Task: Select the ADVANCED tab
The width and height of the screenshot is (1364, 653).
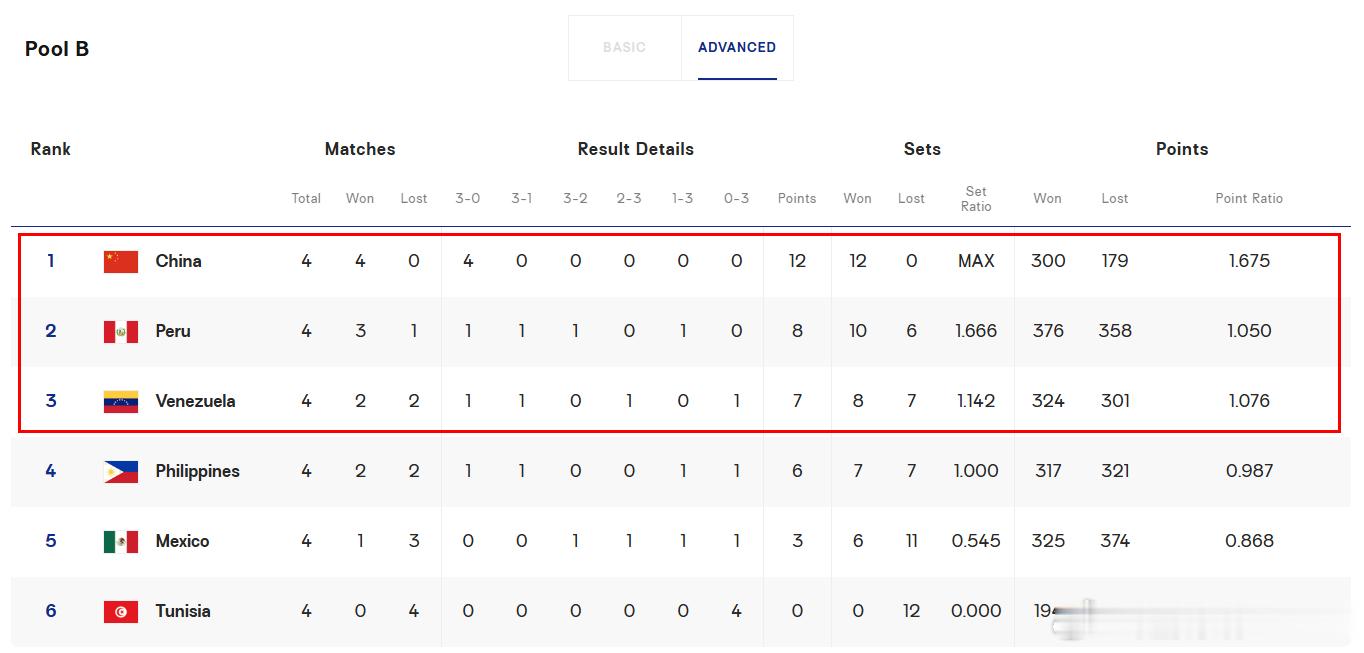Action: point(737,47)
